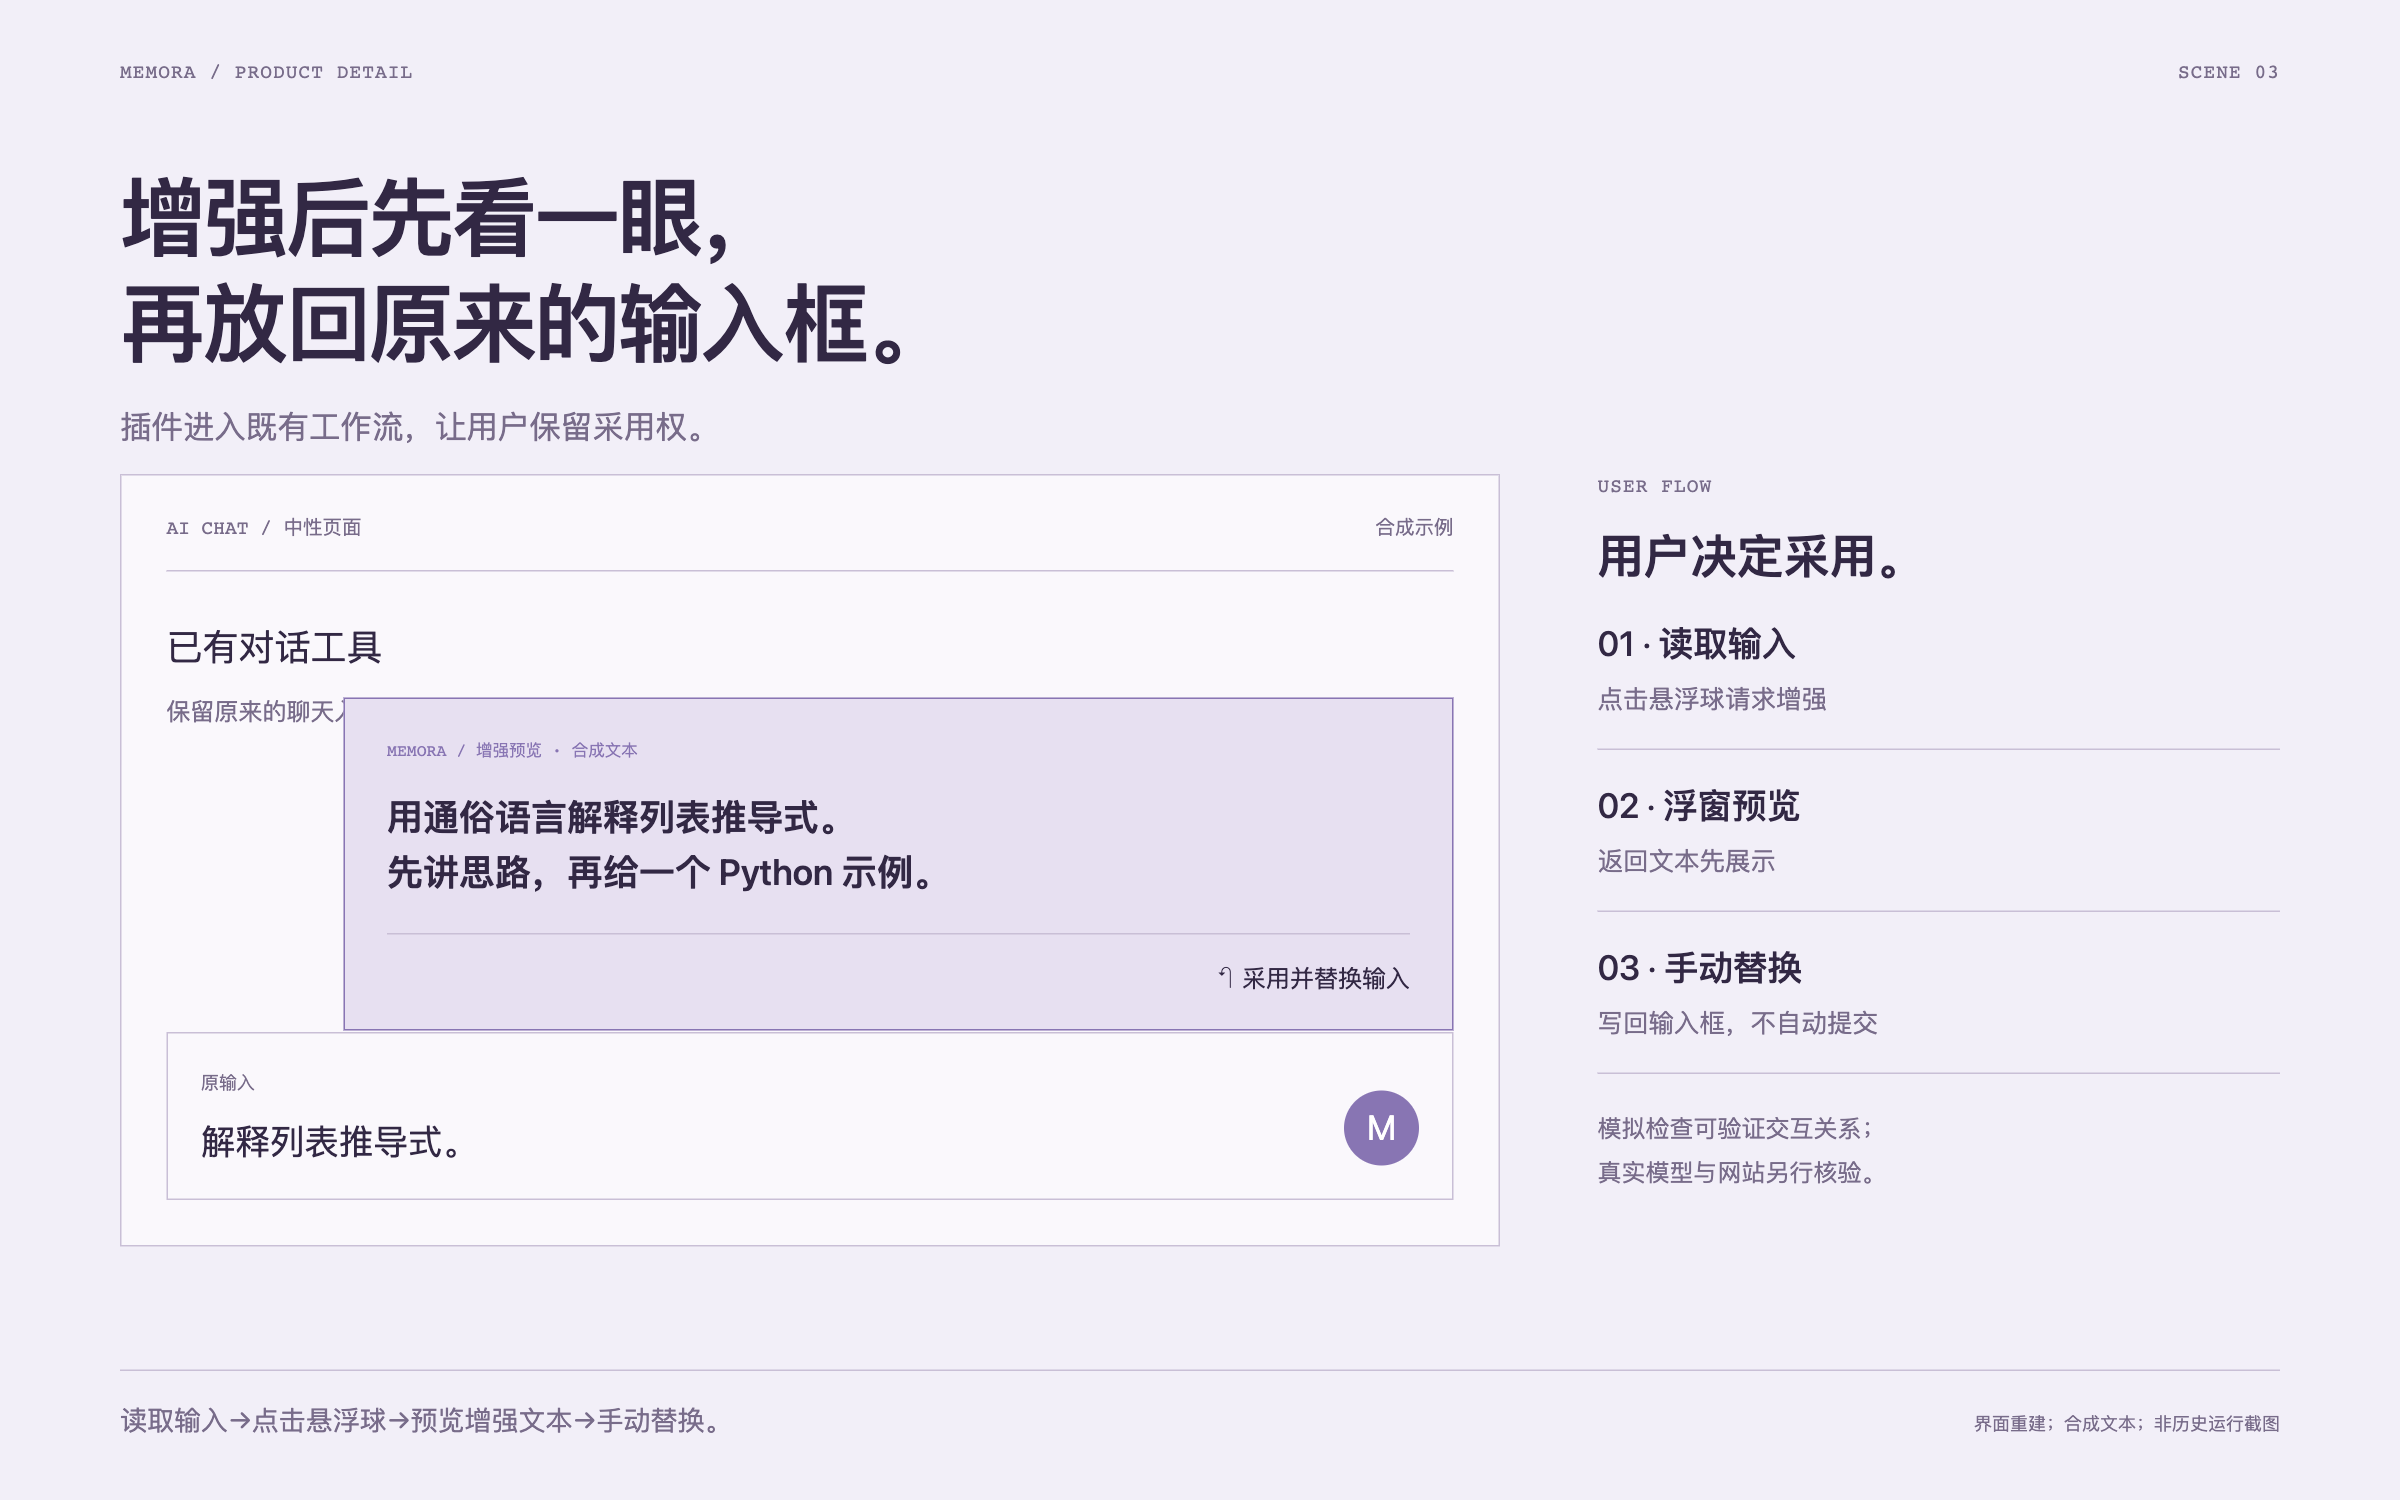Click the MEMORA / PRODUCT DETAIL breadcrumb
The height and width of the screenshot is (1500, 2400).
266,72
